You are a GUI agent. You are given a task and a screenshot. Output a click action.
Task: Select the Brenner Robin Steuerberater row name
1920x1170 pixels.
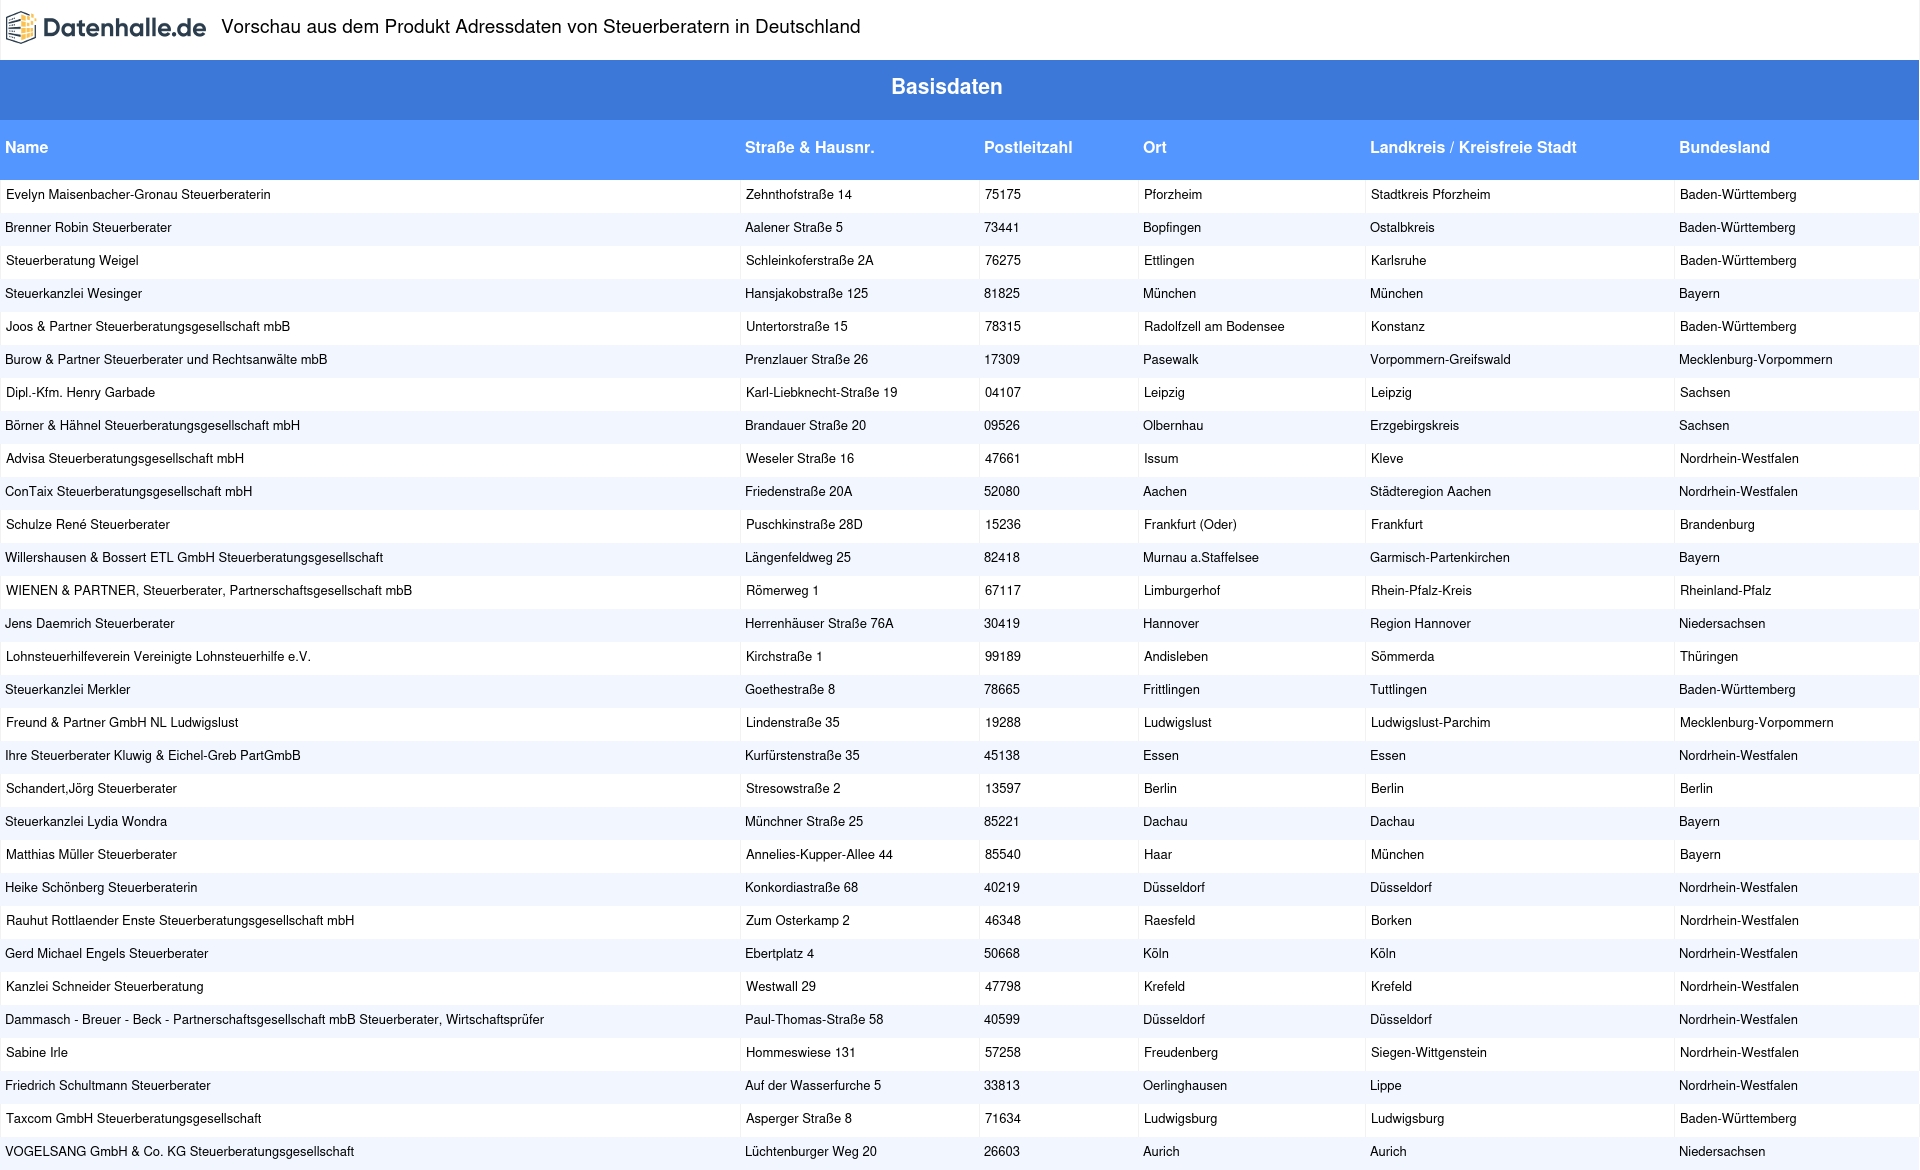point(88,228)
